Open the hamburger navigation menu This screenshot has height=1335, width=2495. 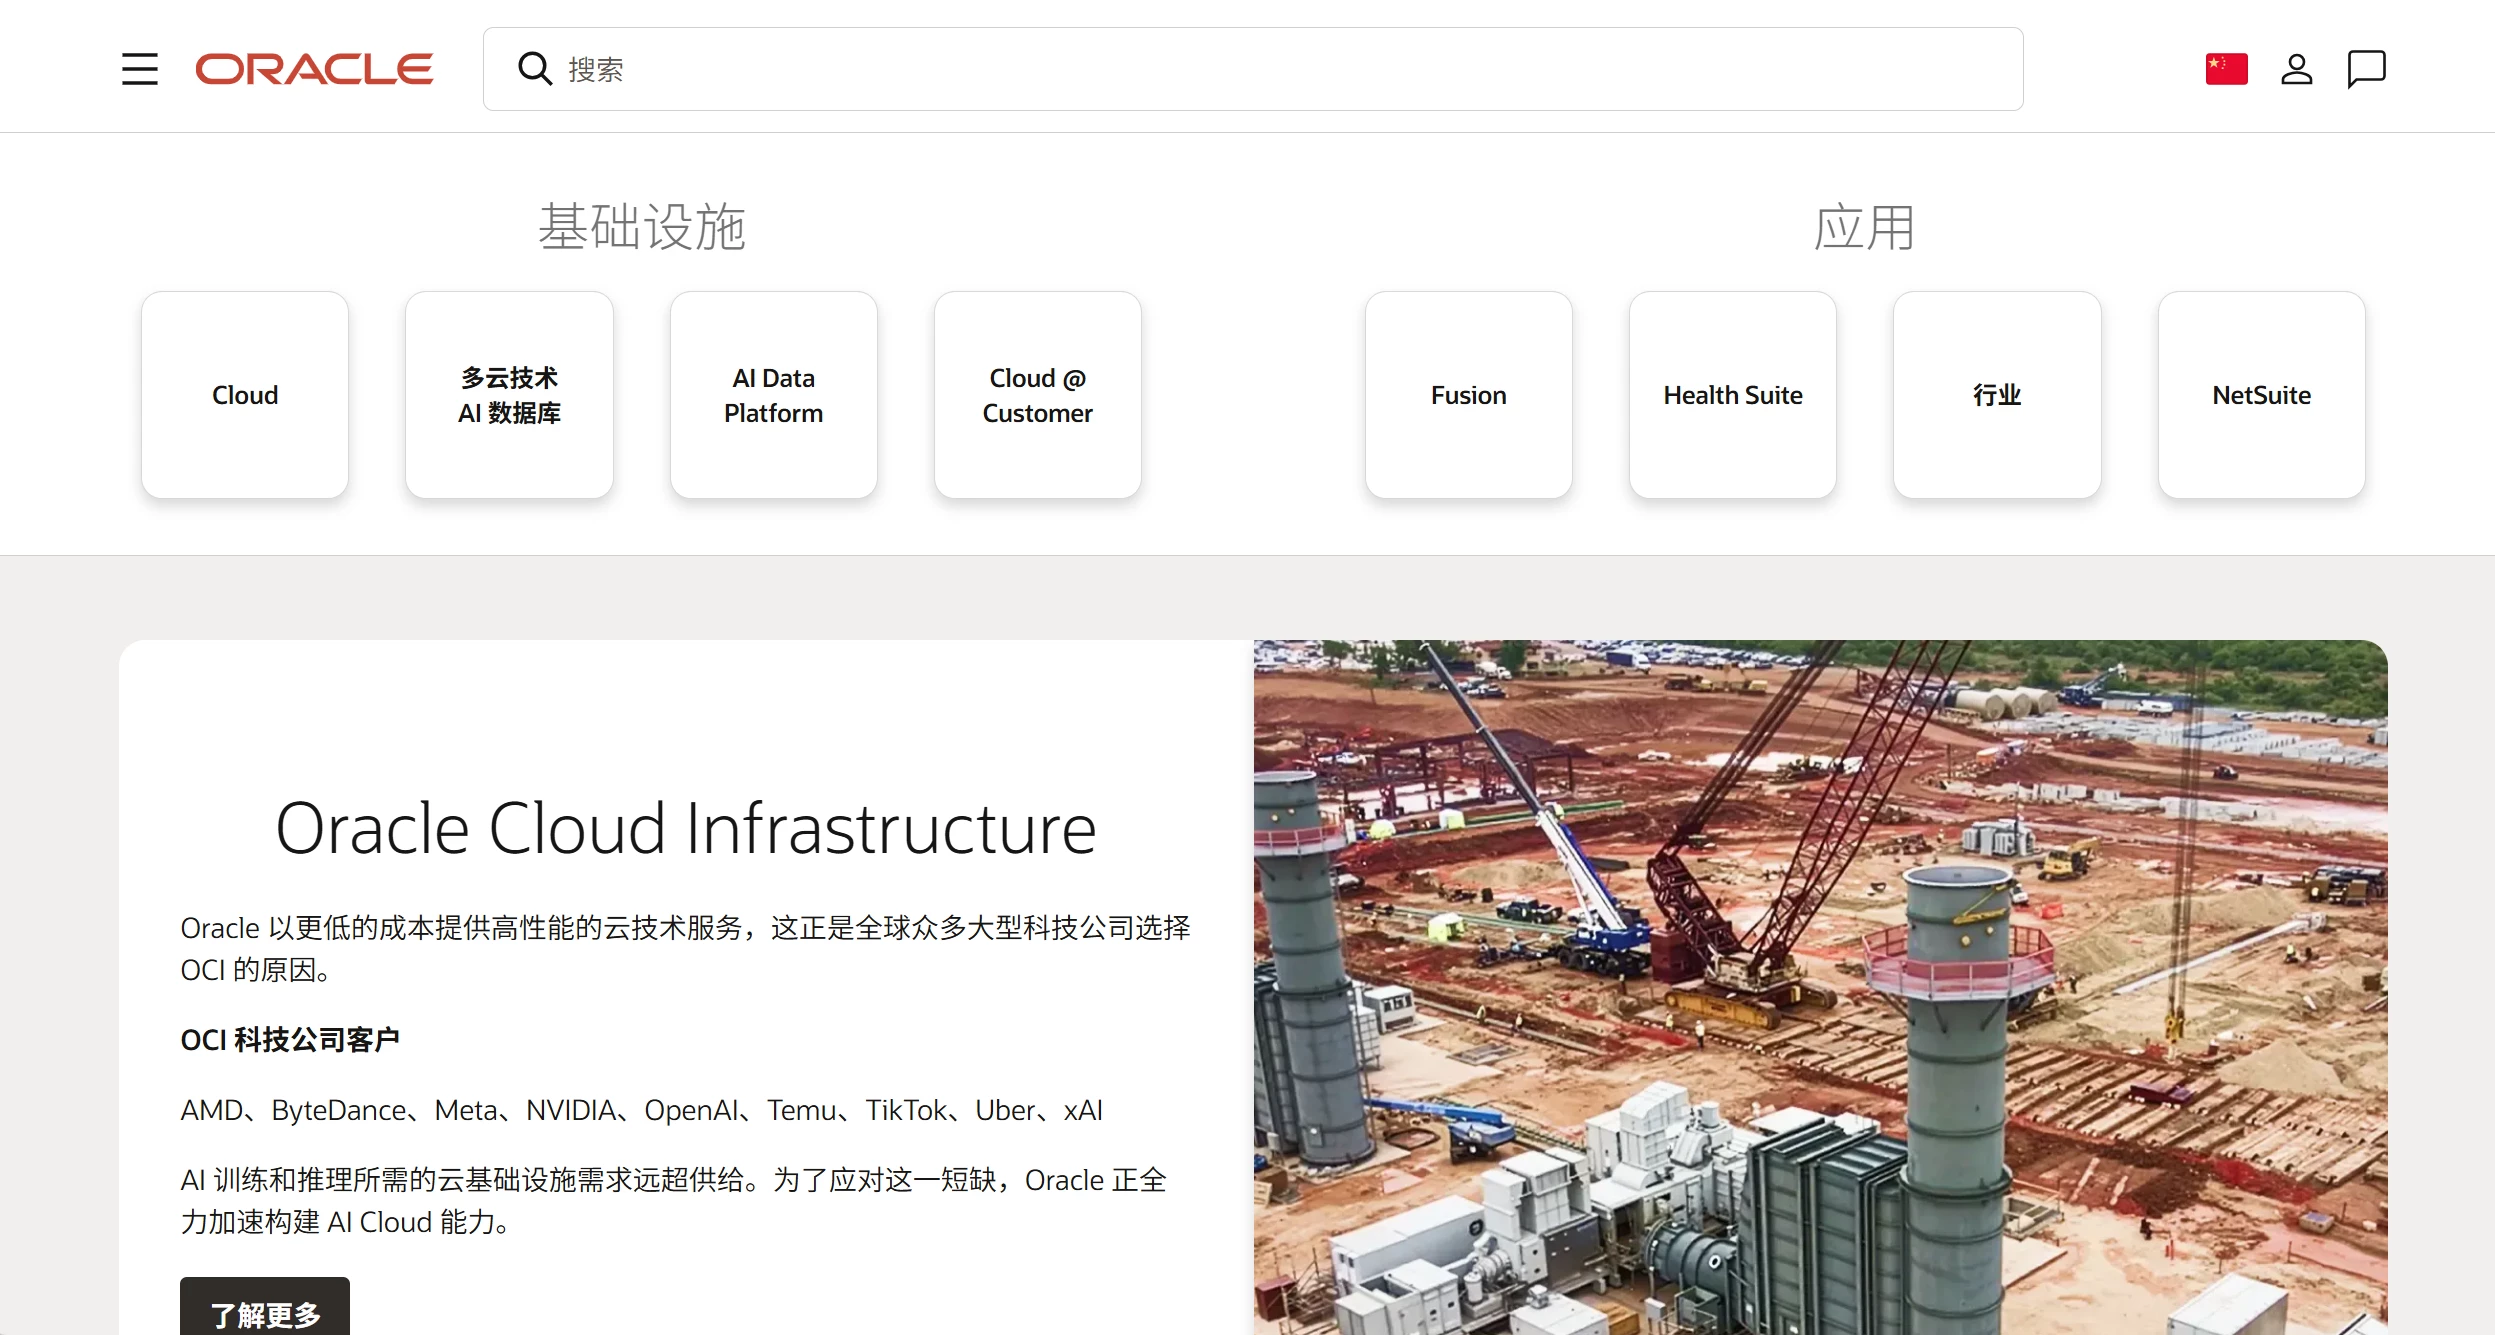140,69
